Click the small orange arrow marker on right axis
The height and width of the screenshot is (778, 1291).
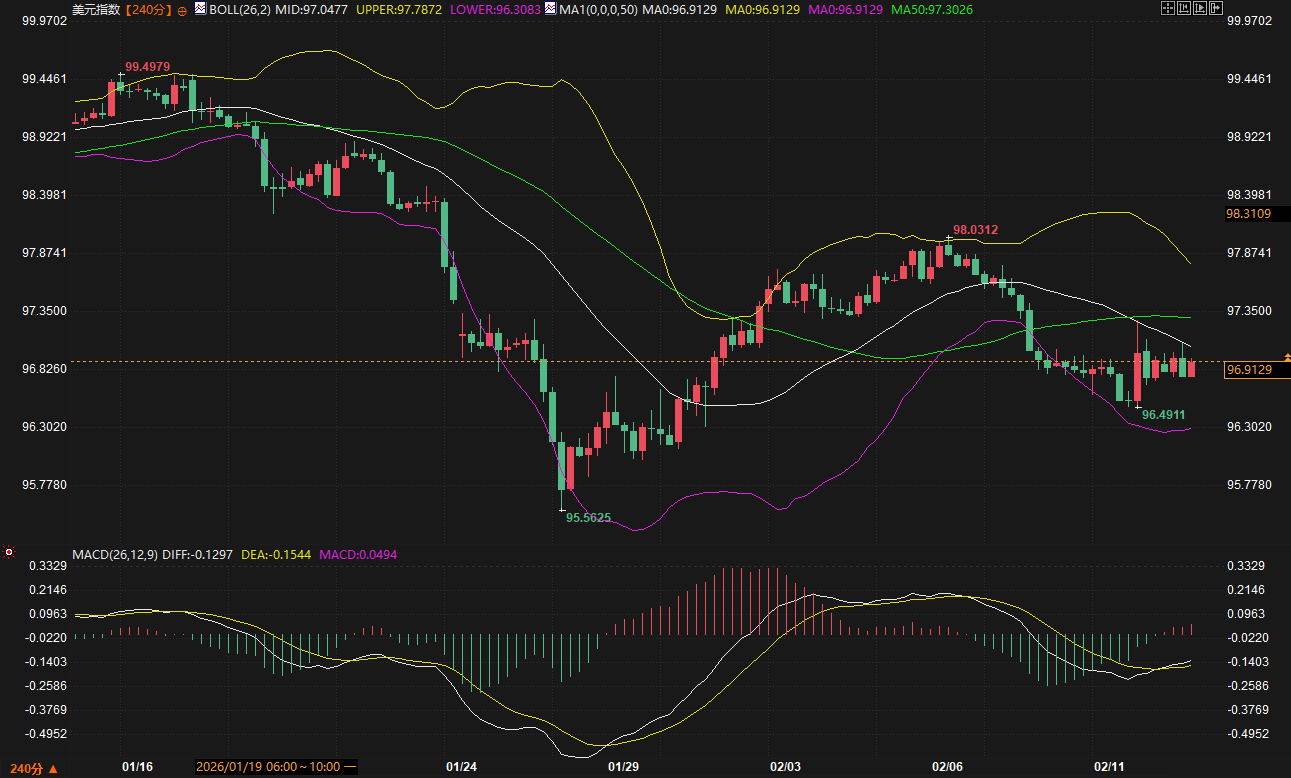pyautogui.click(x=1287, y=357)
